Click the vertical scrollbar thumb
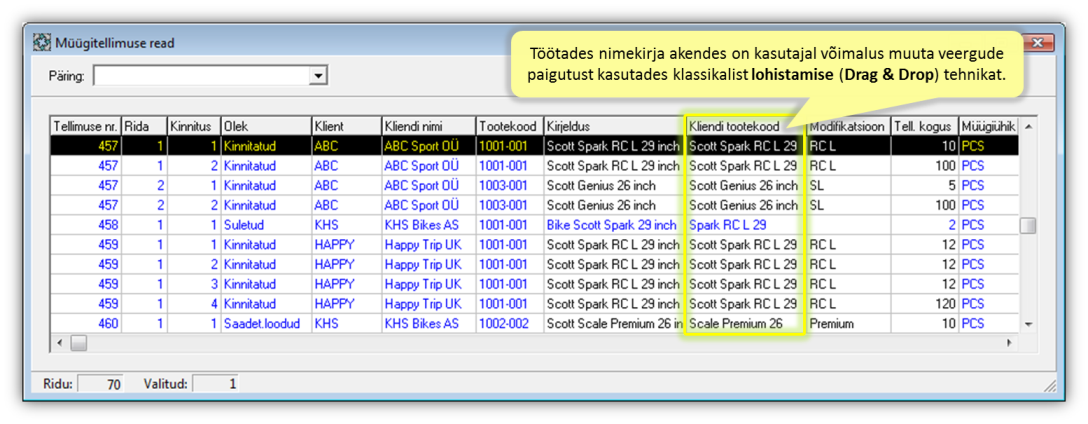This screenshot has width=1088, height=424. click(x=1028, y=226)
